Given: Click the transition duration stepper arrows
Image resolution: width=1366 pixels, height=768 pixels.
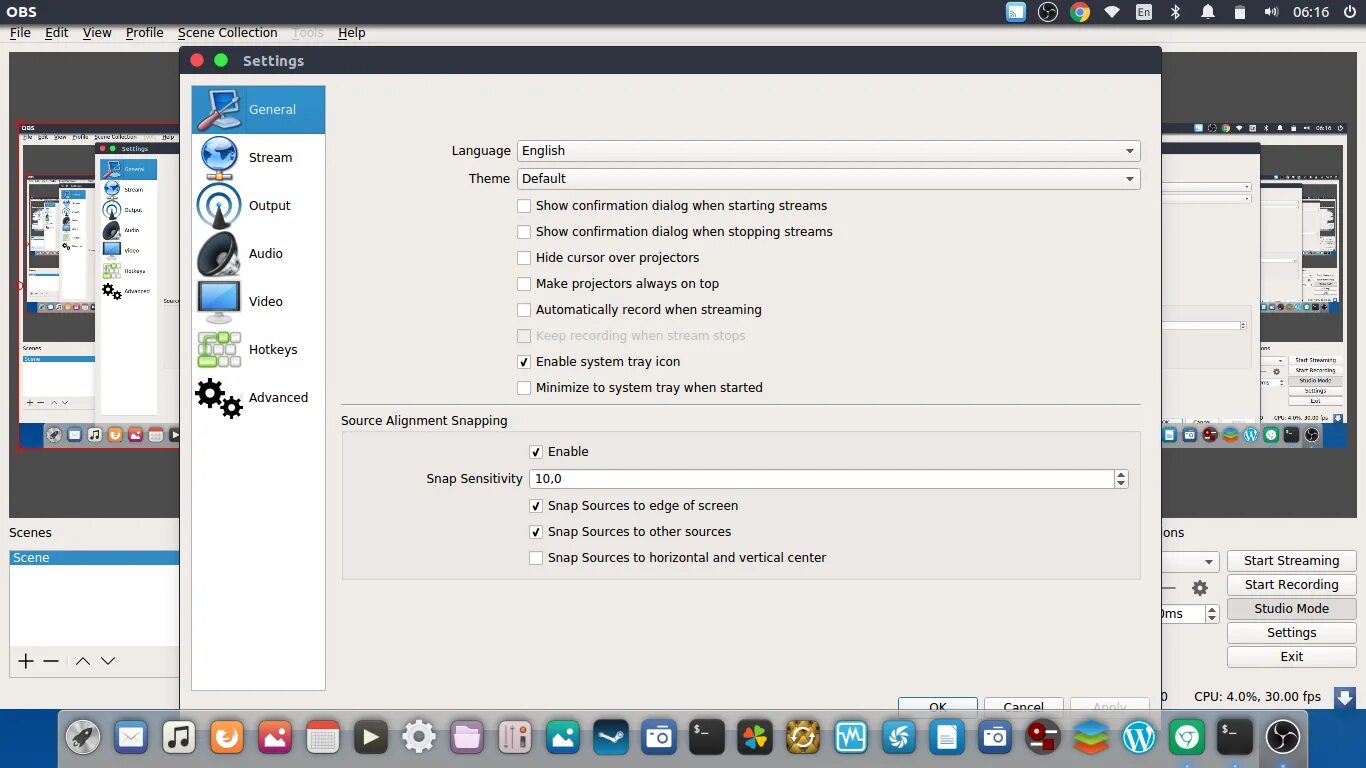Looking at the screenshot, I should [x=1212, y=614].
